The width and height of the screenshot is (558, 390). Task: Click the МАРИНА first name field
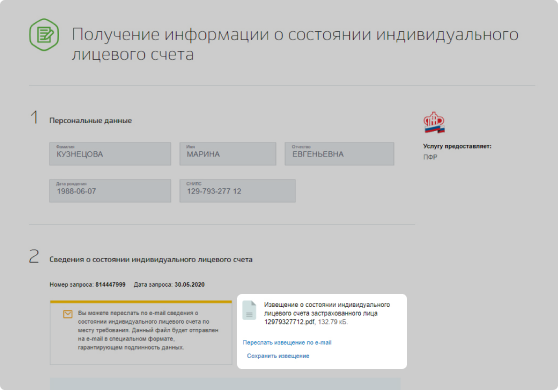point(228,154)
